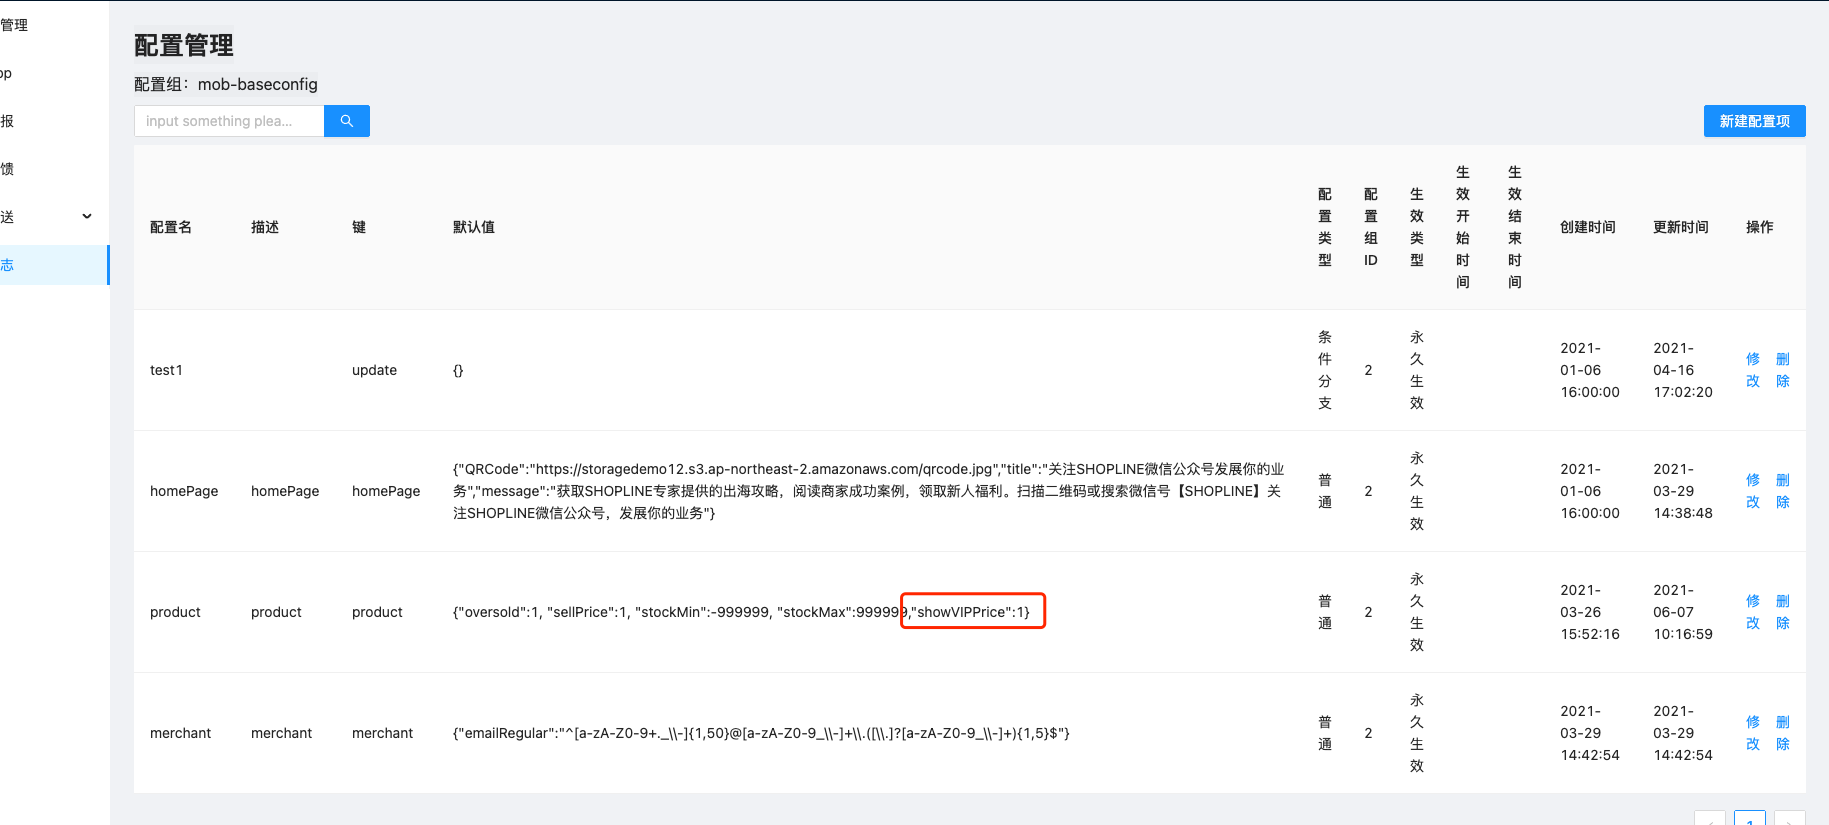Expand the 送 sidebar submenu chevron

pos(87,217)
